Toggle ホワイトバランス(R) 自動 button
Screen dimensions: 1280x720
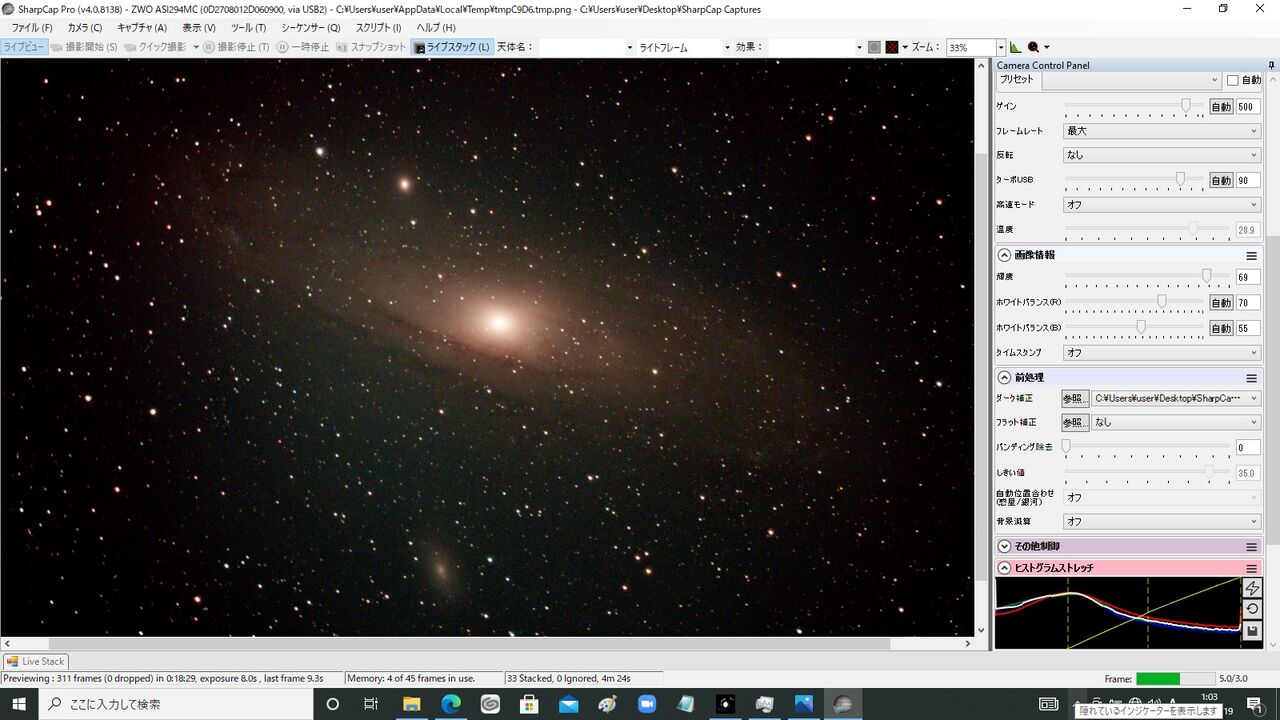click(x=1221, y=303)
